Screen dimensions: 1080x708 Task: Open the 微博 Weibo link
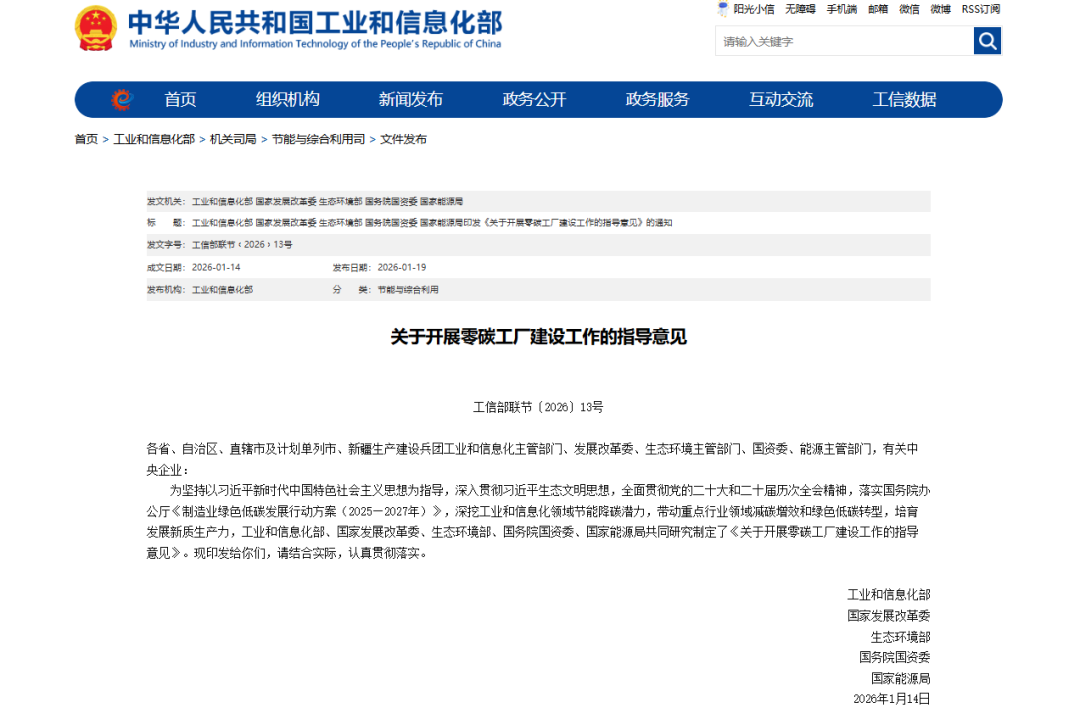pyautogui.click(x=941, y=9)
